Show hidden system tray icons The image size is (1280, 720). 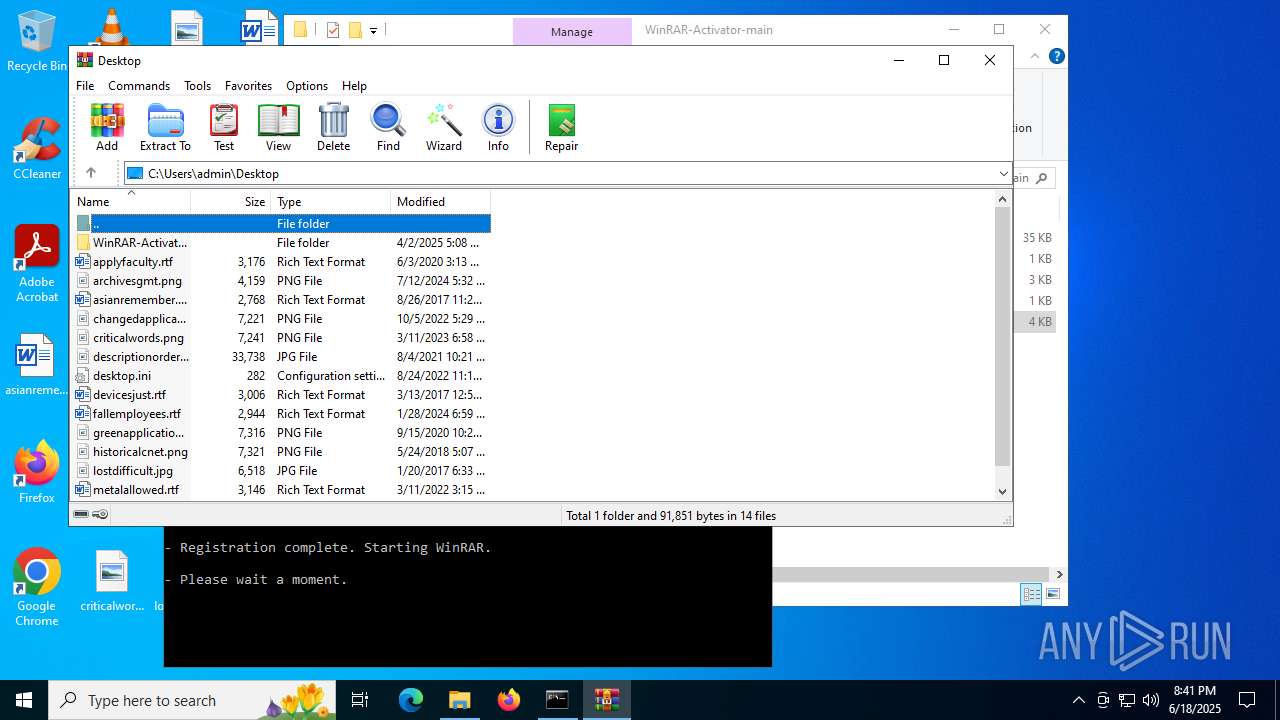[x=1078, y=700]
